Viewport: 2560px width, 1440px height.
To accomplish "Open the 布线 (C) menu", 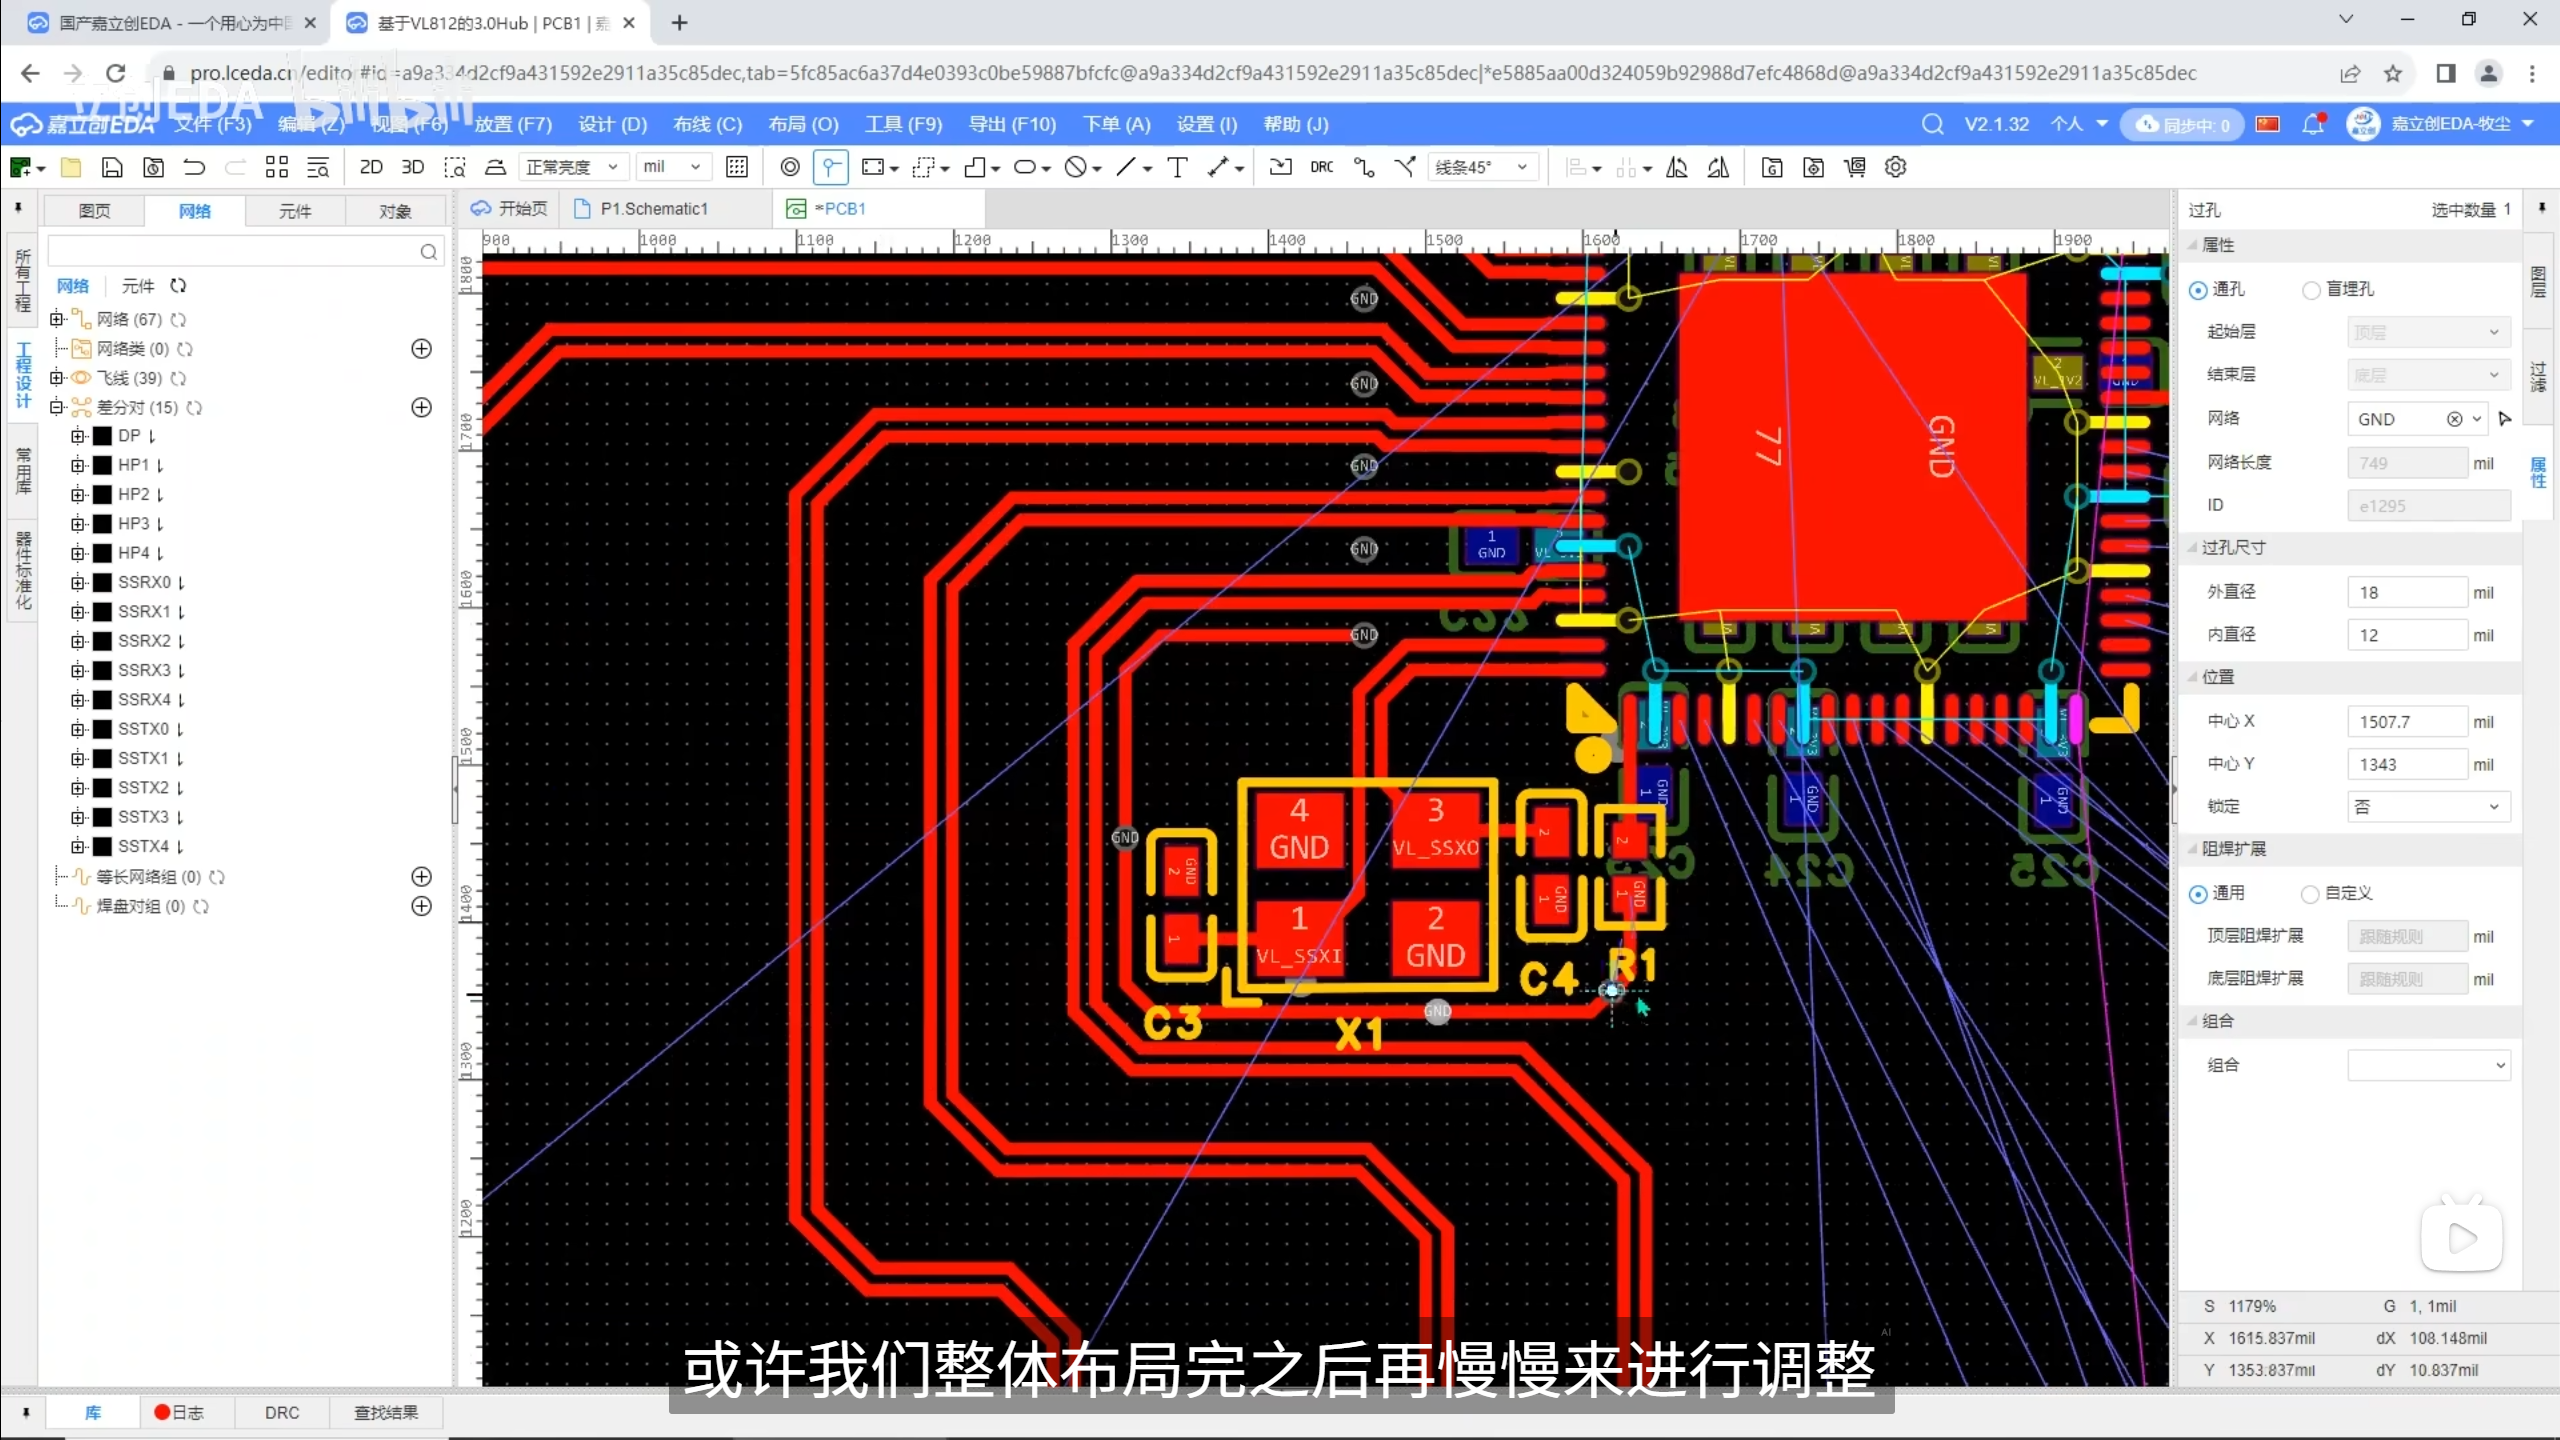I will 707,124.
